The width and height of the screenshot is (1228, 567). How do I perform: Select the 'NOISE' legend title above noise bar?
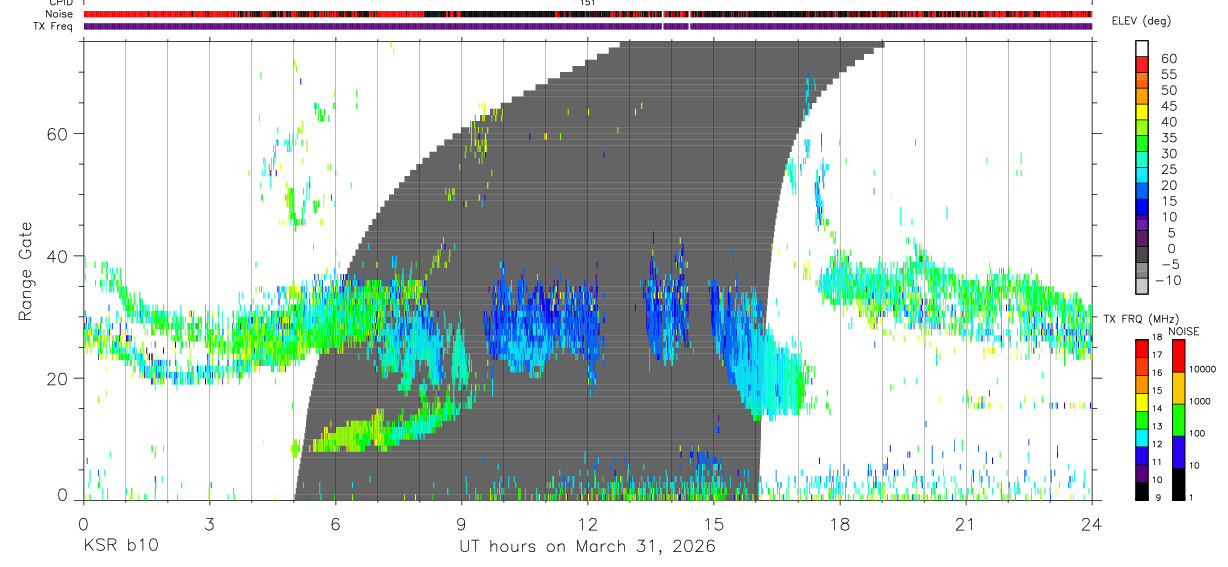[1183, 331]
